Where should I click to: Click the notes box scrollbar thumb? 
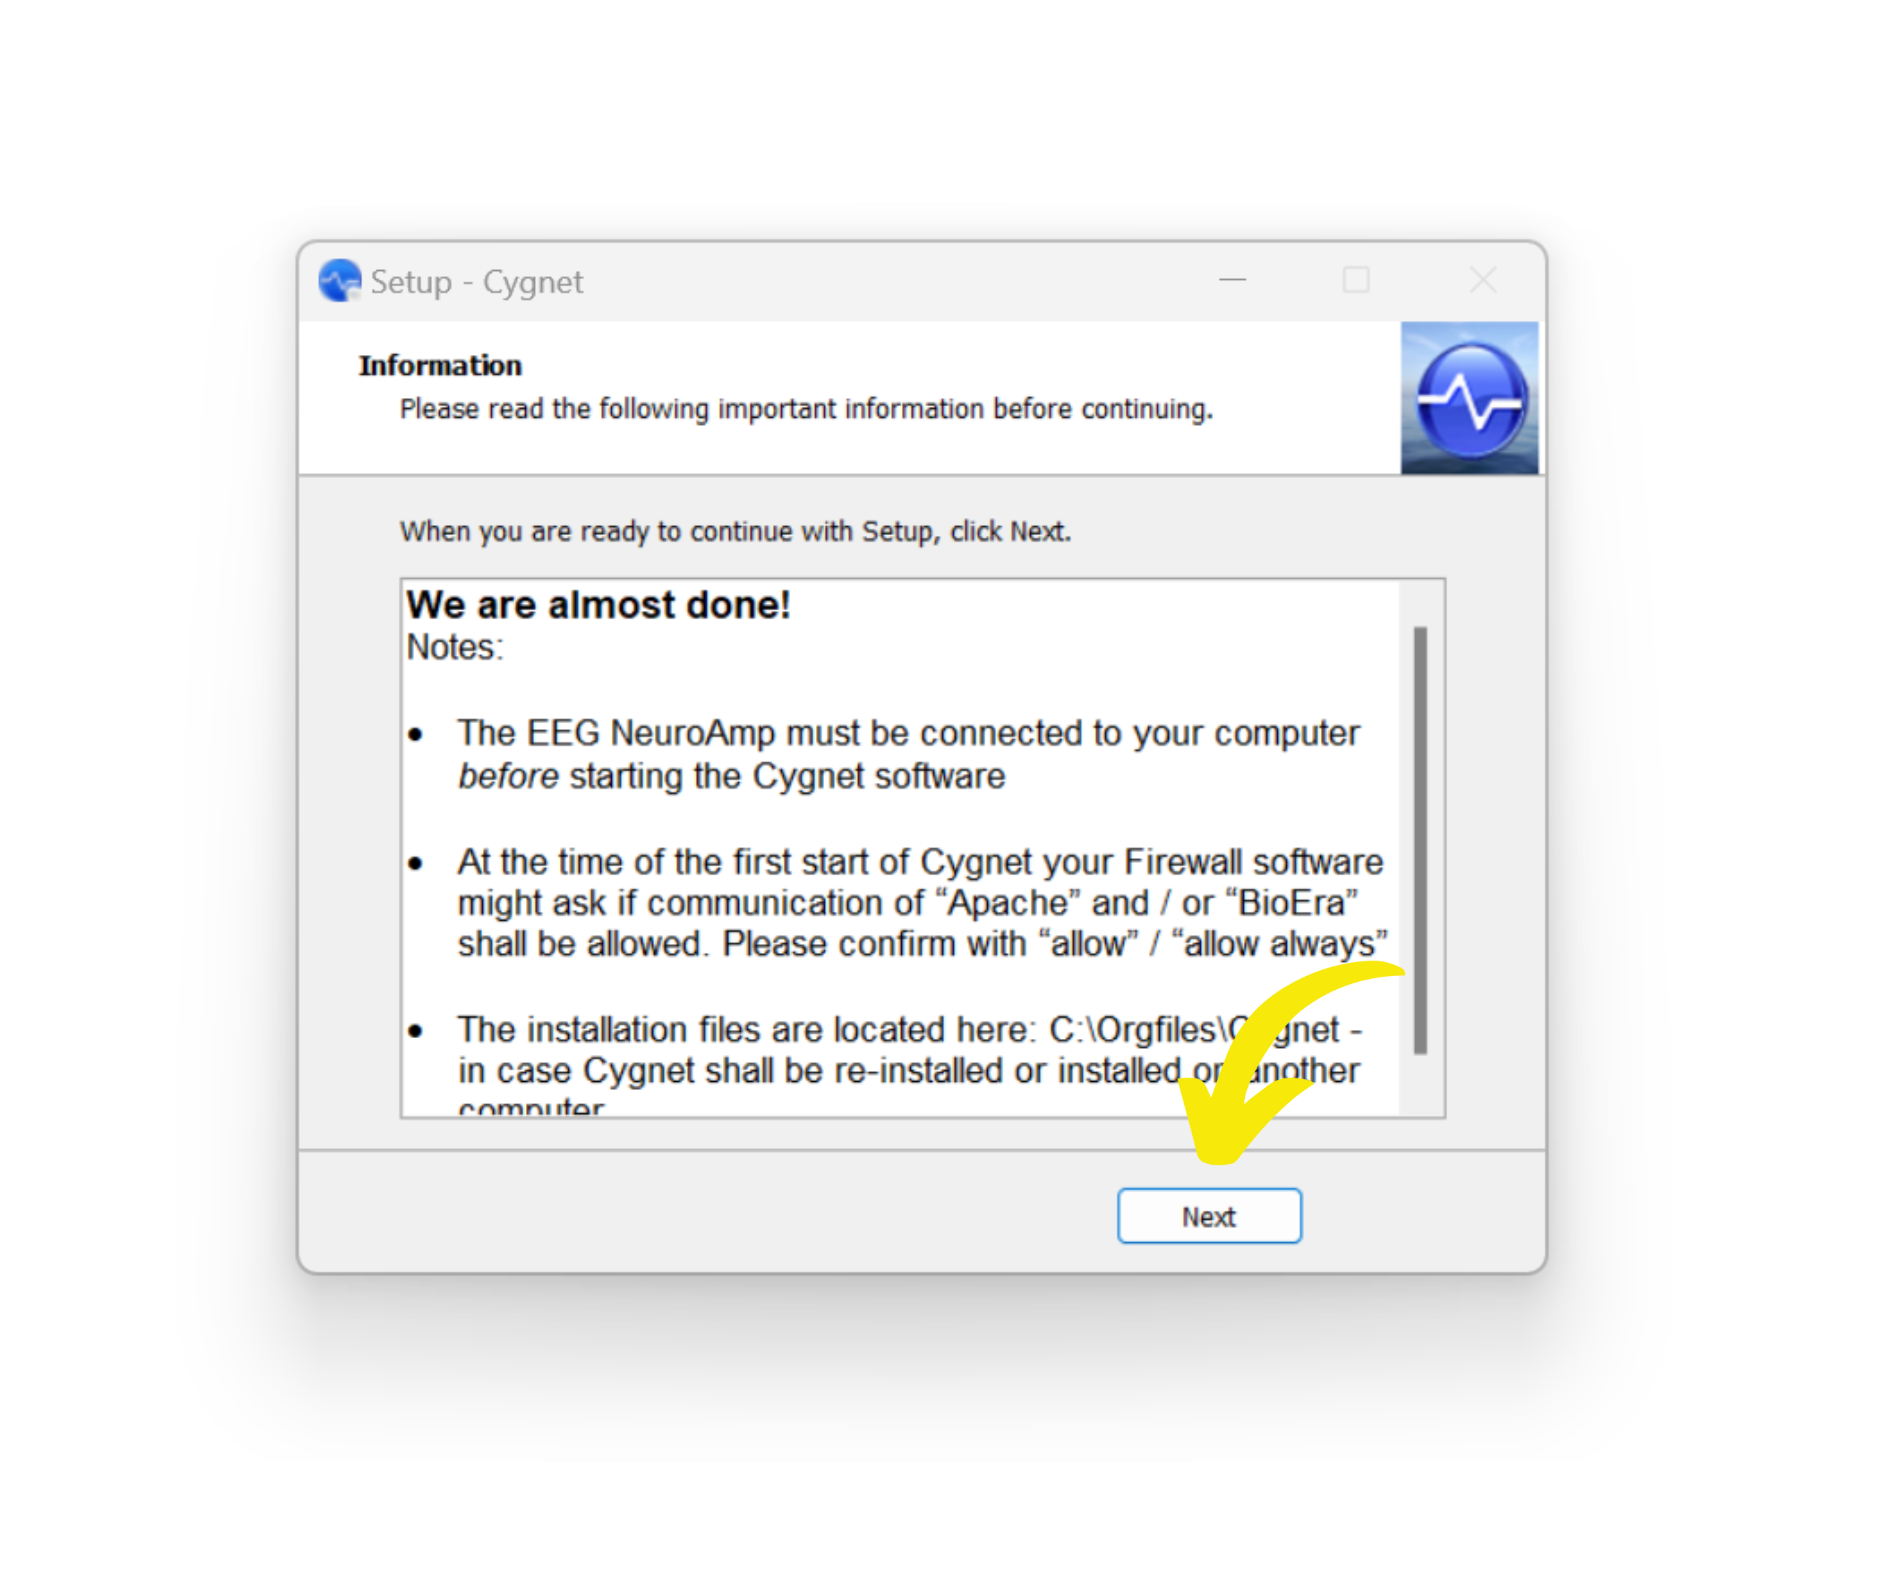coord(1420,840)
